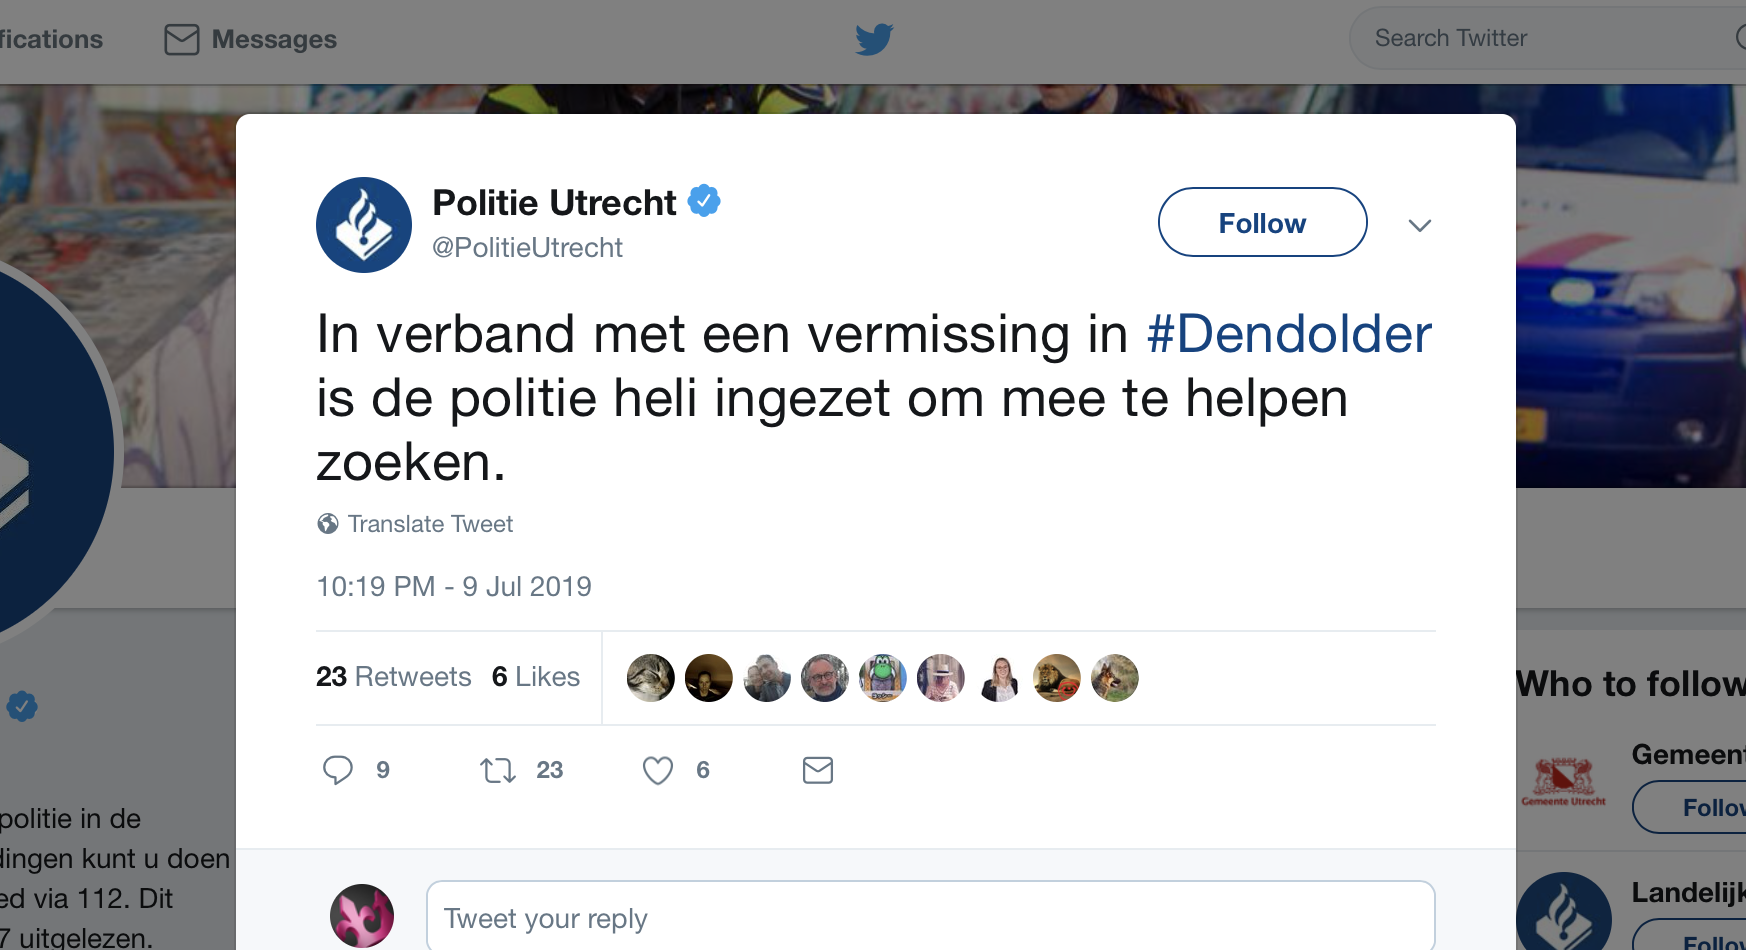This screenshot has height=950, width=1746.
Task: Click the Gemeente Utrecht suggestion logo
Action: [1564, 782]
